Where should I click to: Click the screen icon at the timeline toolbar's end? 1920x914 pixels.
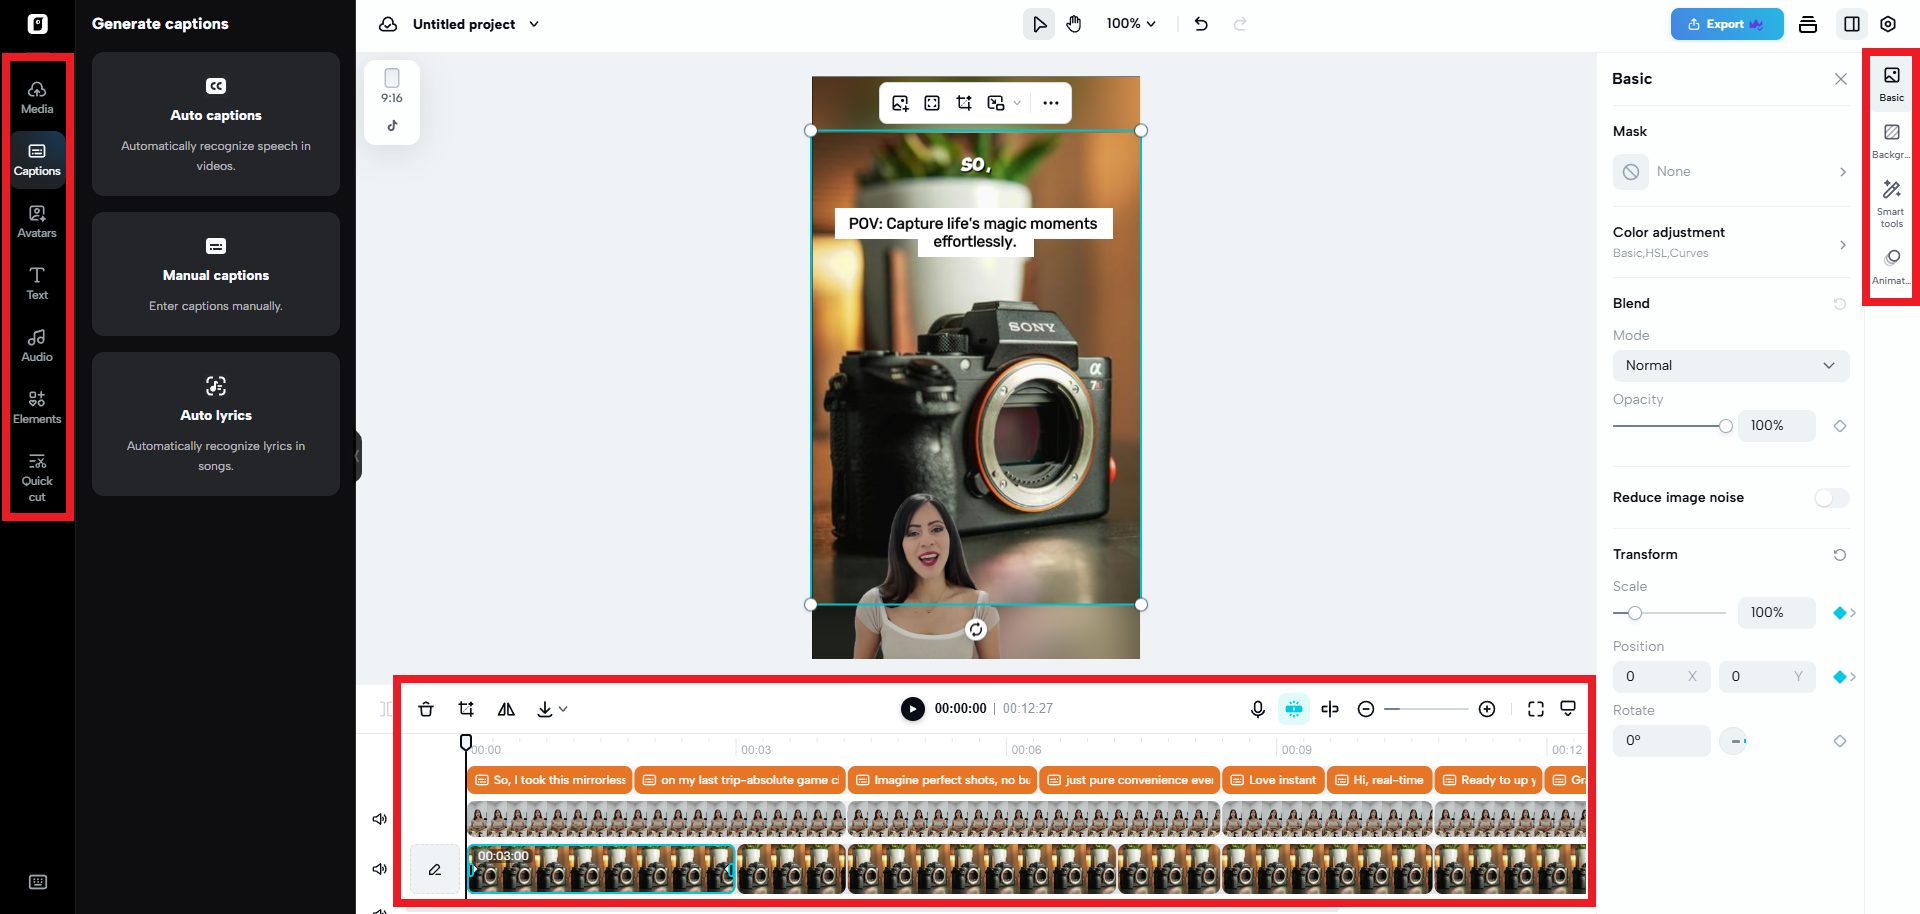point(1568,709)
